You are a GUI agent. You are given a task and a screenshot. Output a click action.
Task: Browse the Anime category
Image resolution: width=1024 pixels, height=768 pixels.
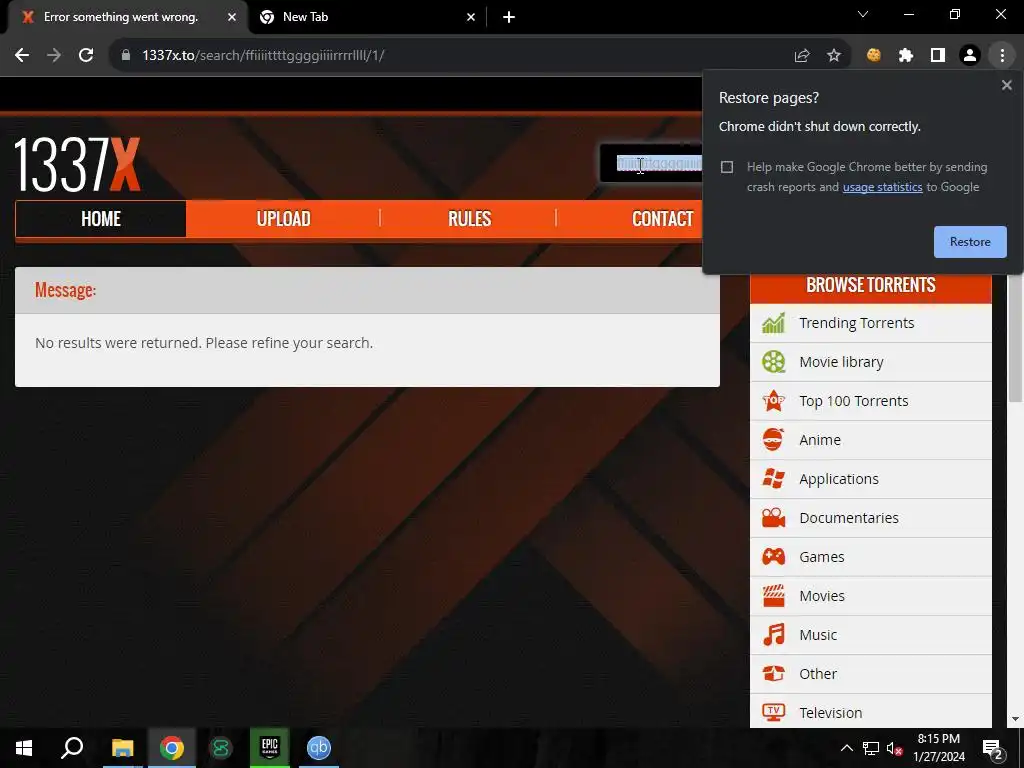point(820,440)
